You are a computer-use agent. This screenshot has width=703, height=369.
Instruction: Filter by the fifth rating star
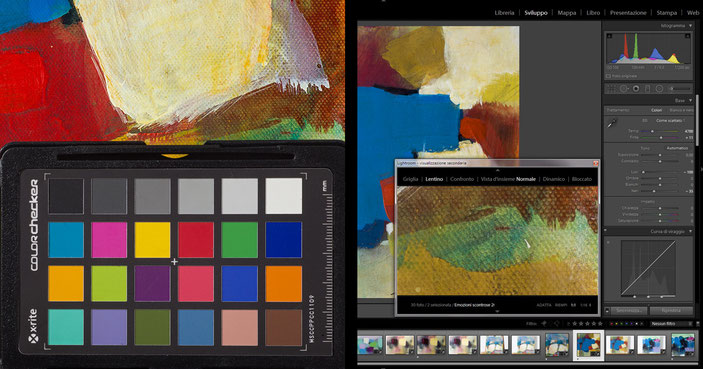point(600,324)
